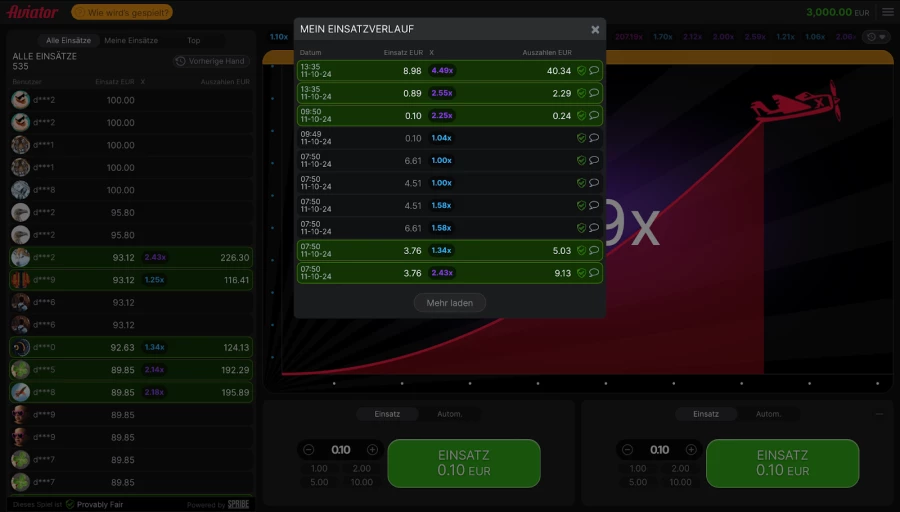Remove the second bet panel via minus icon

(x=879, y=414)
